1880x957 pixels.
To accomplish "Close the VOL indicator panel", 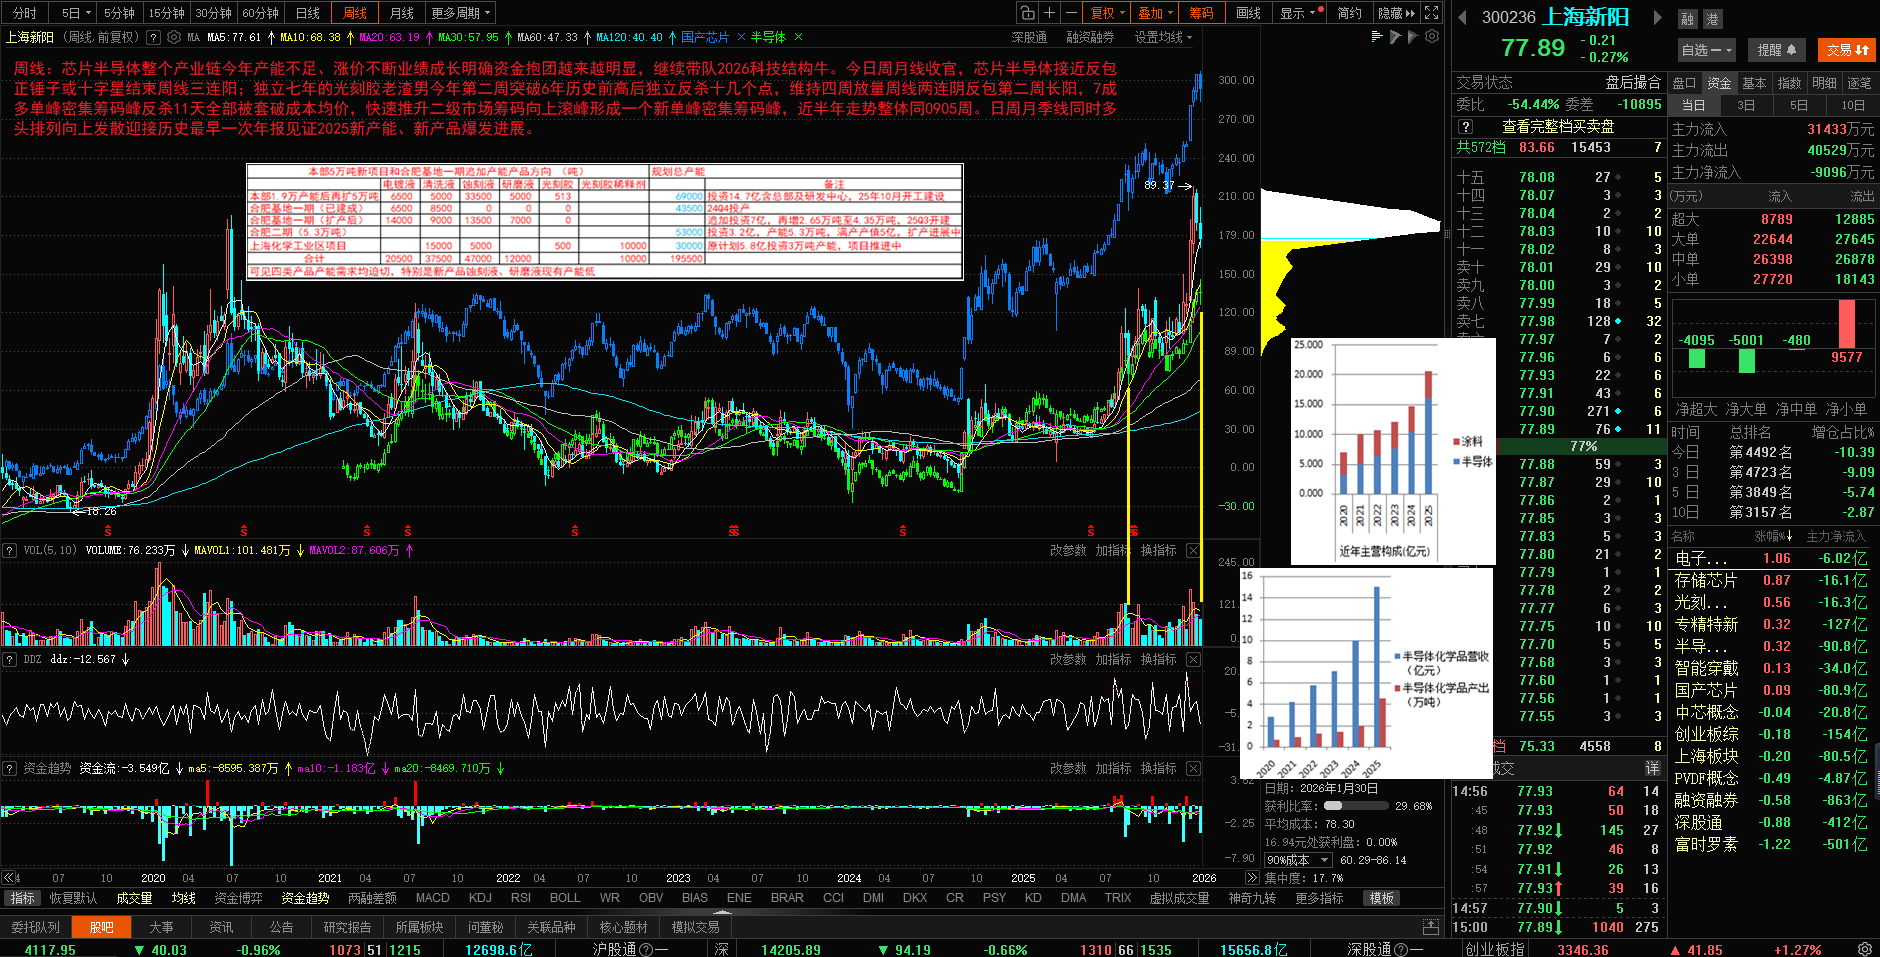I will point(1193,551).
